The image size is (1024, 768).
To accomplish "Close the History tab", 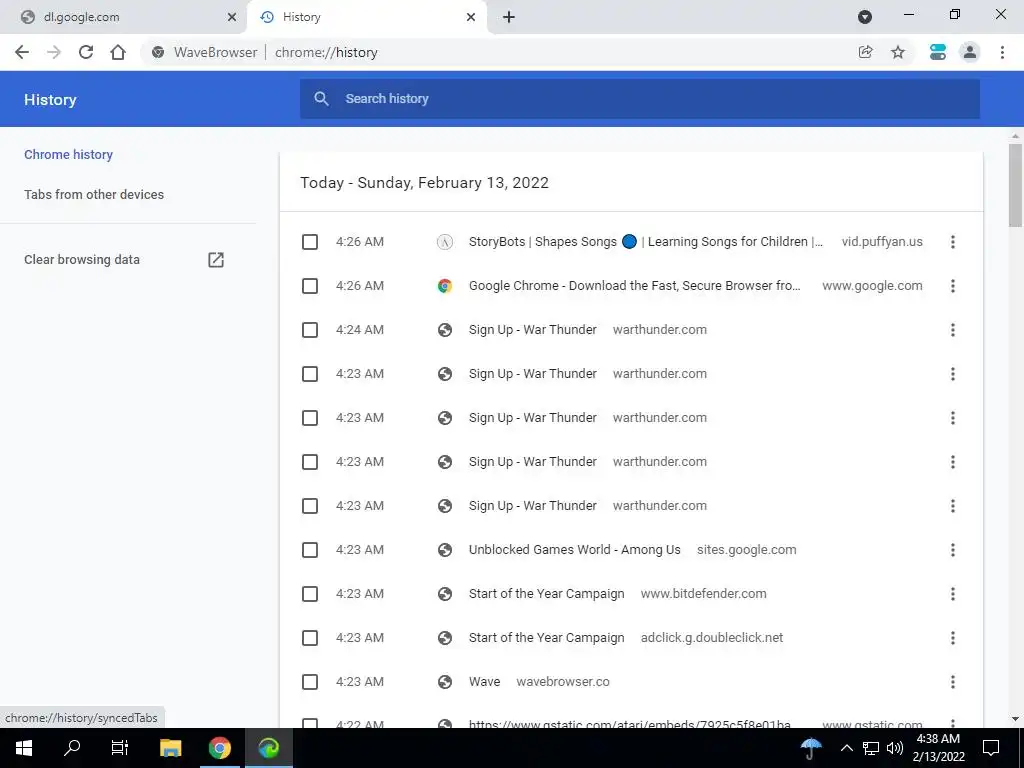I will [x=471, y=17].
